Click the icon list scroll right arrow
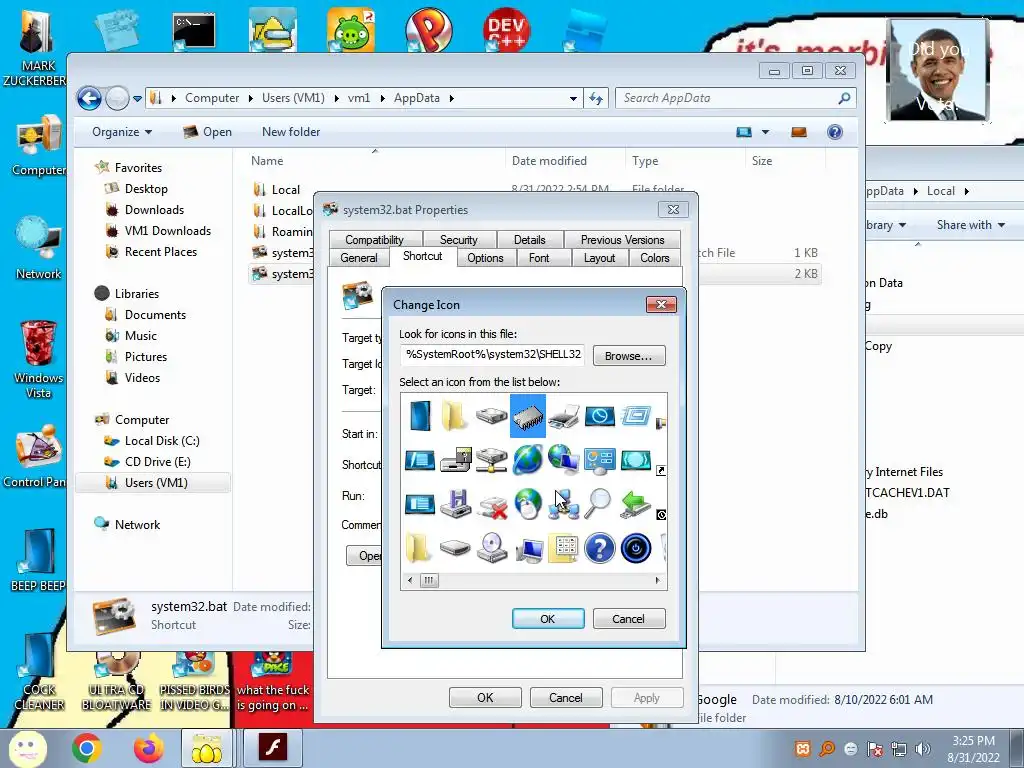 pos(658,580)
